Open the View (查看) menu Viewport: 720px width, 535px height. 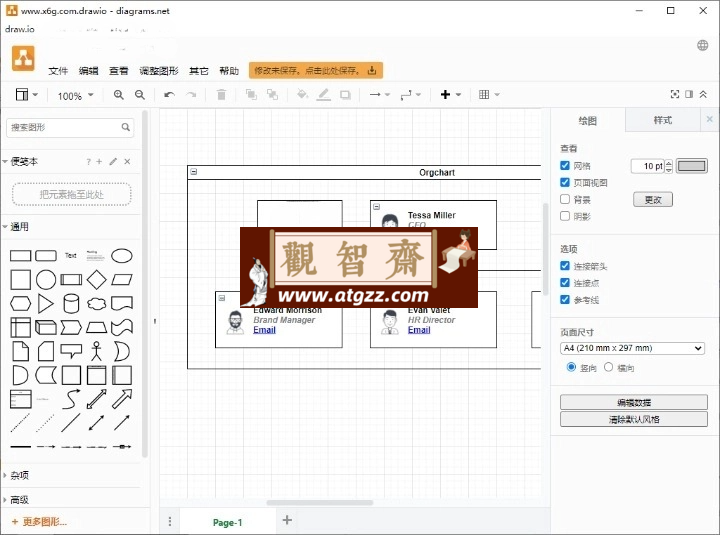click(x=119, y=71)
